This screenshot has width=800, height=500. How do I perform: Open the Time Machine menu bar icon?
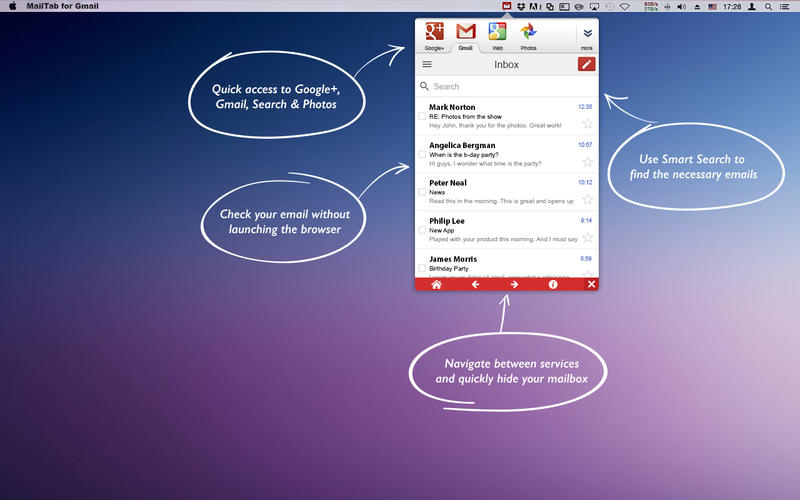point(610,7)
